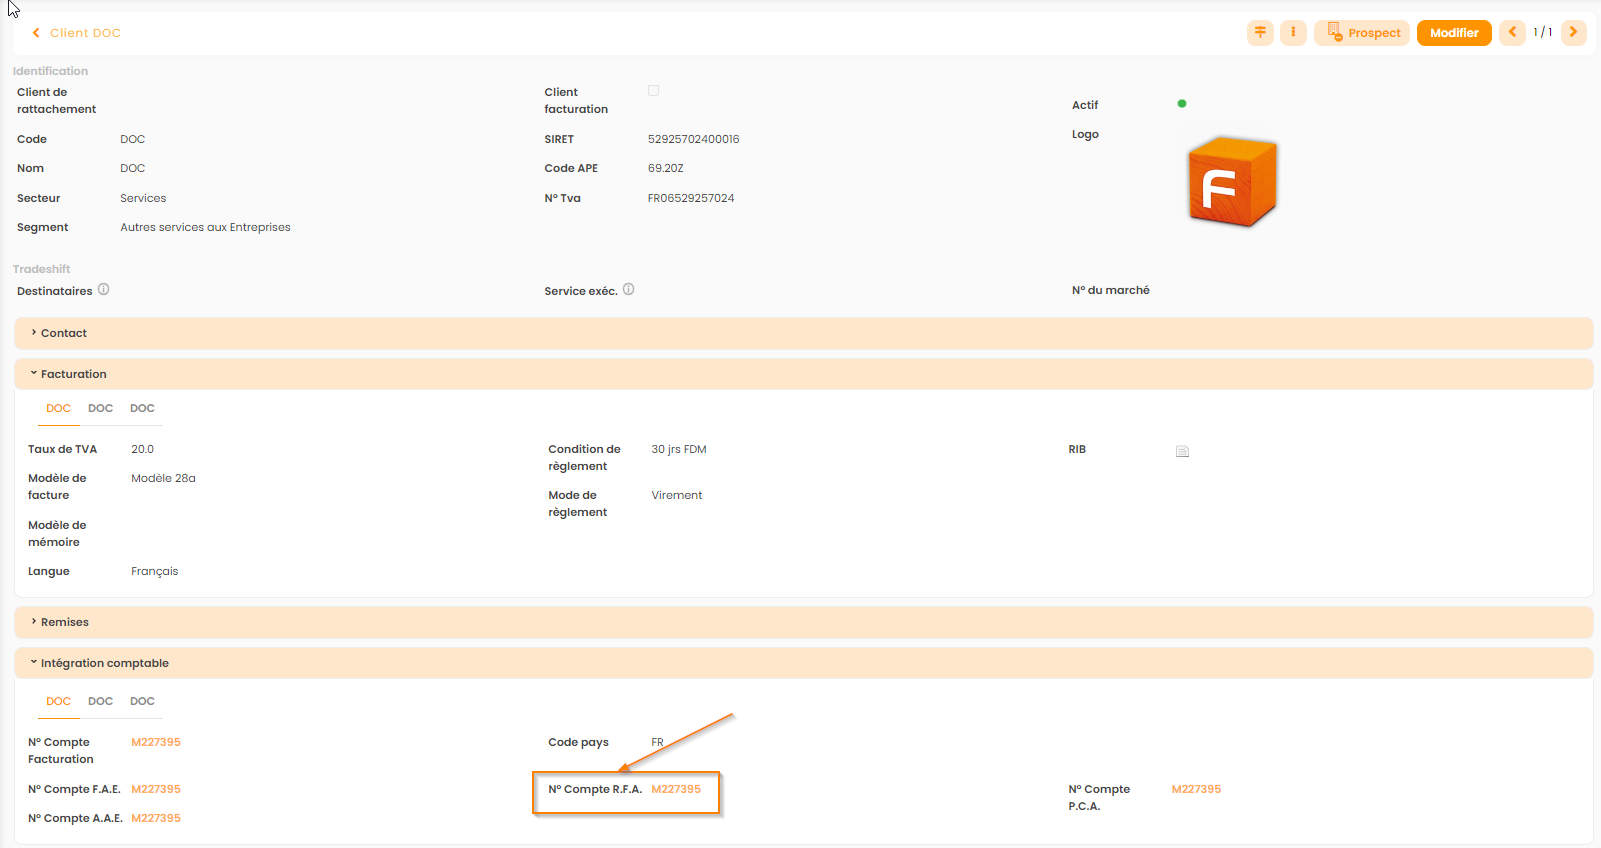Screen dimensions: 1601x848
Task: Expand the Remises section
Action: click(x=65, y=622)
